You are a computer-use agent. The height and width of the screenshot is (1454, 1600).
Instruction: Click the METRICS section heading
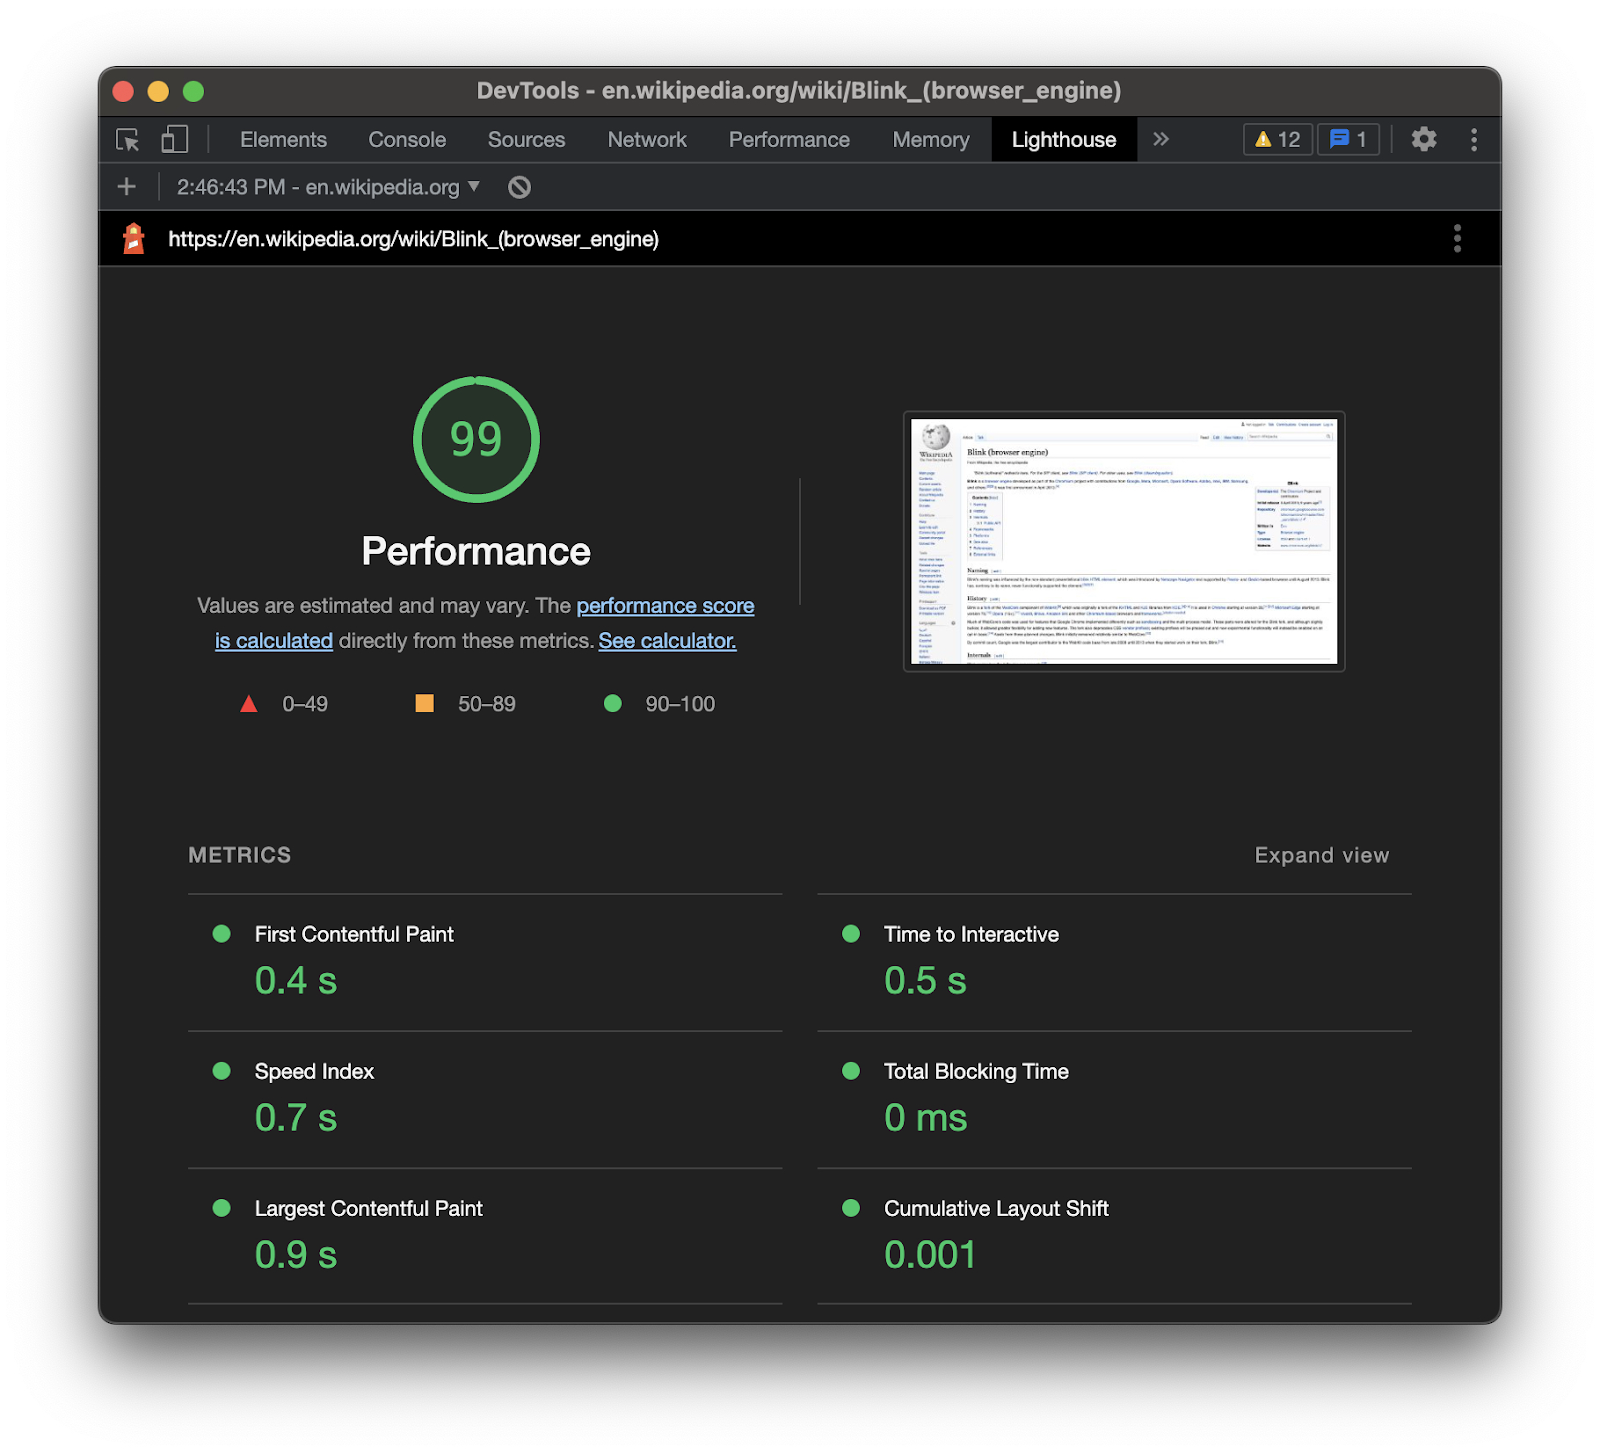tap(240, 855)
